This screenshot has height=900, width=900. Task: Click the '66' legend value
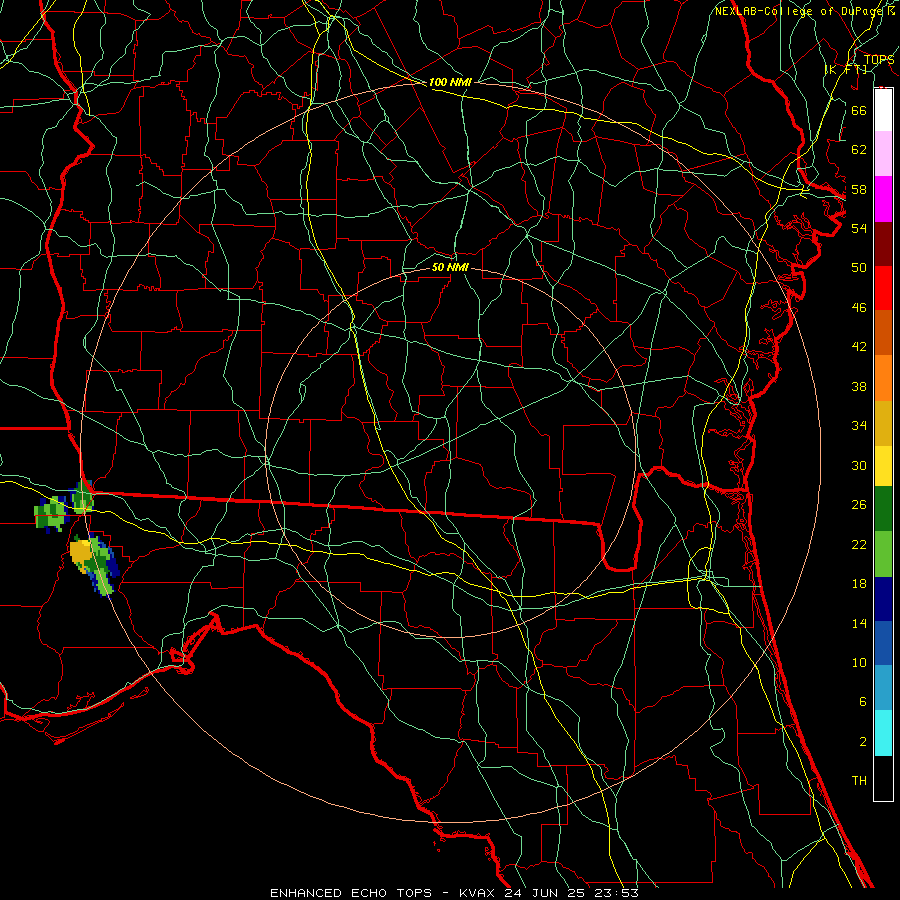pos(859,110)
